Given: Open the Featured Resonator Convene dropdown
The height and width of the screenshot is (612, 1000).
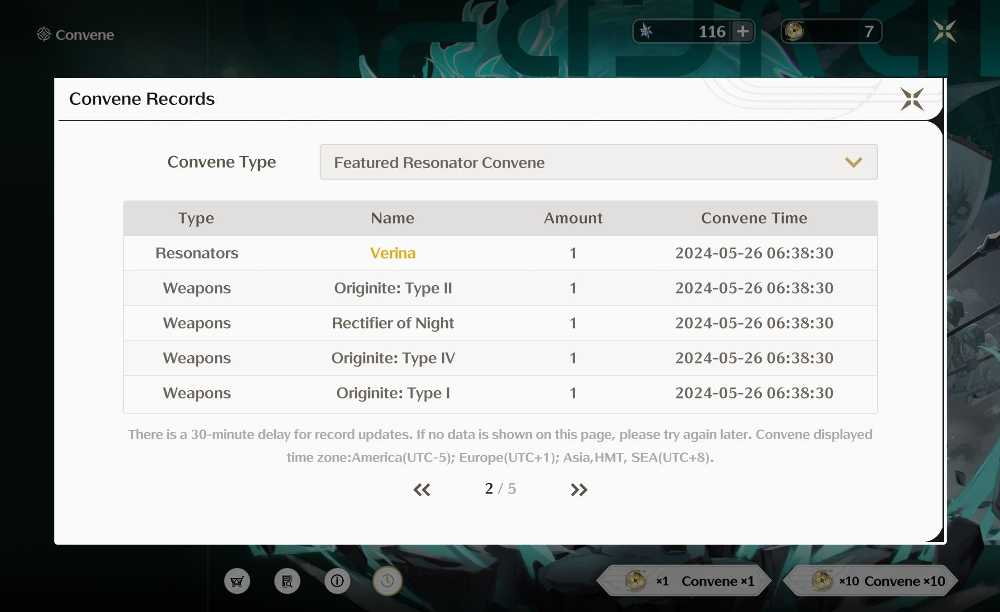Looking at the screenshot, I should (x=599, y=163).
